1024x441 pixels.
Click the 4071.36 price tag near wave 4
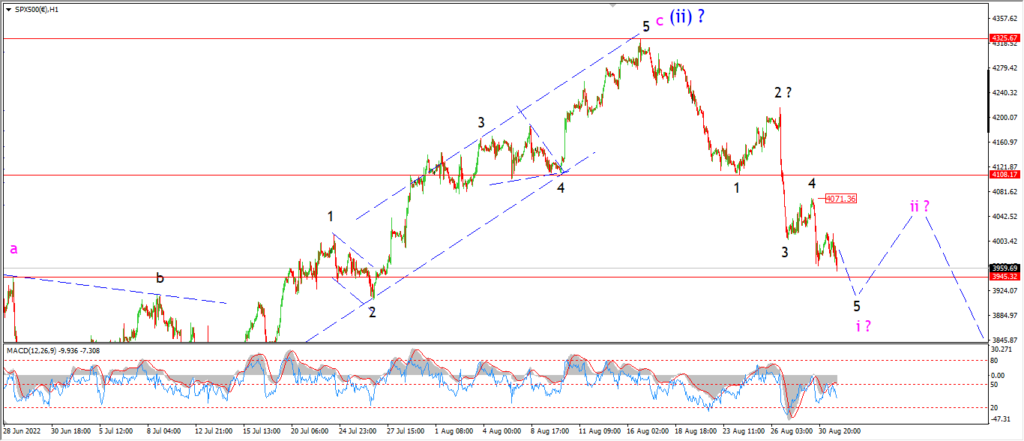[841, 198]
